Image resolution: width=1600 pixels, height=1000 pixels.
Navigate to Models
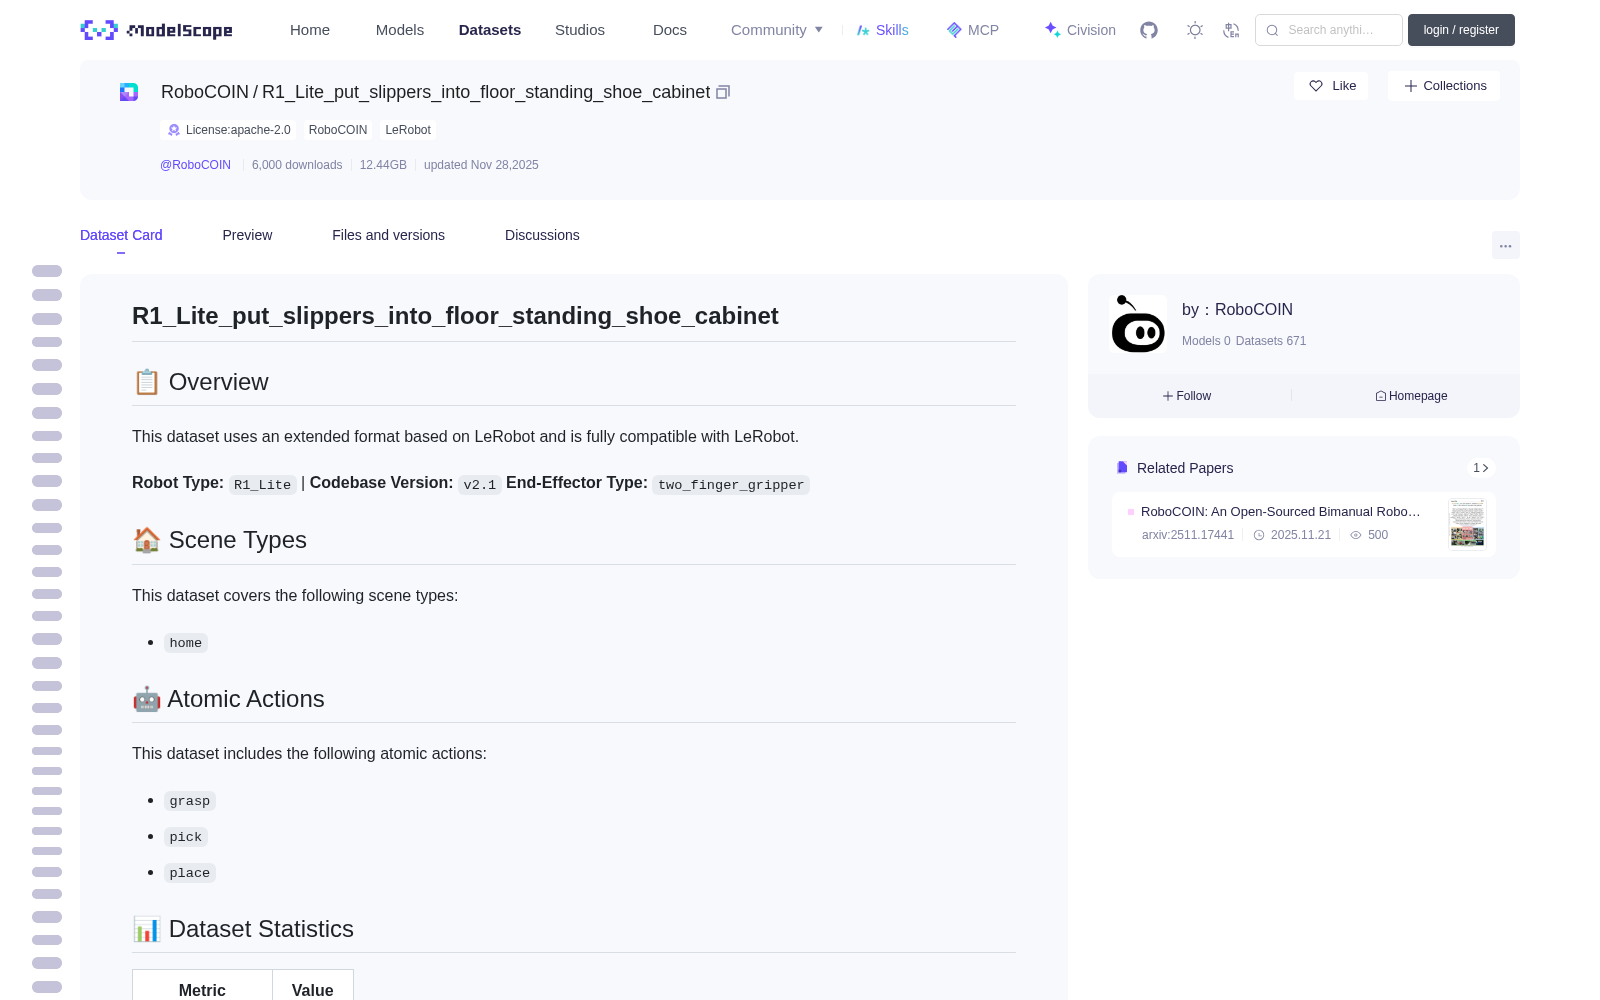pos(400,30)
